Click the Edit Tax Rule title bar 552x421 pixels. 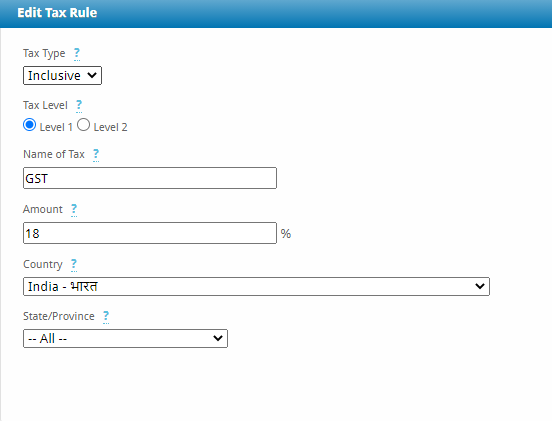(276, 13)
